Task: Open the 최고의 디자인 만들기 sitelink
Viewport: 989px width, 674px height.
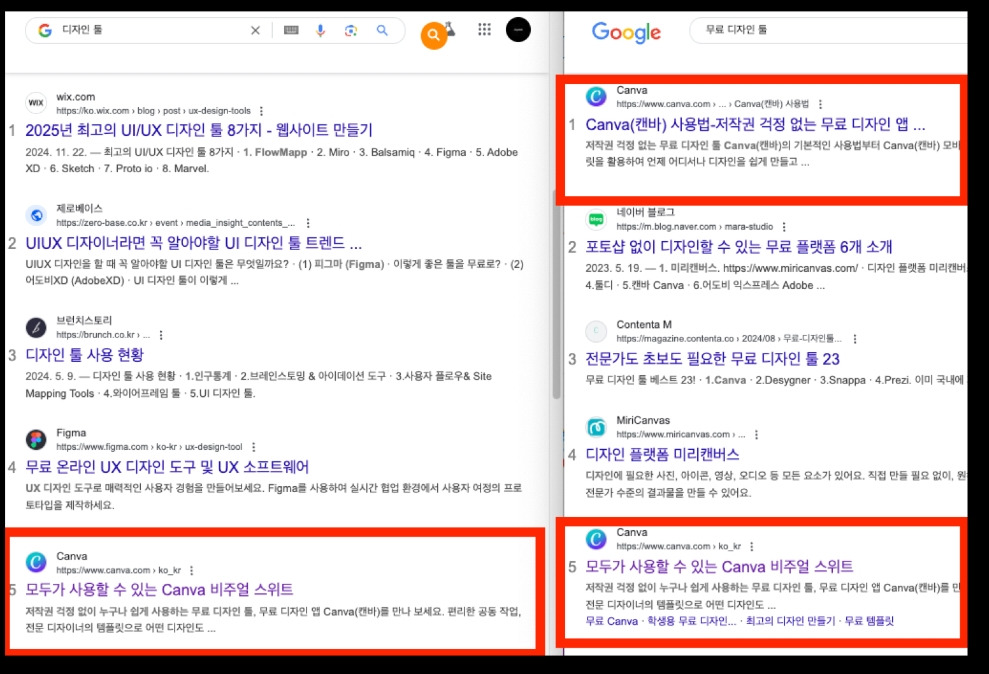Action: click(790, 621)
